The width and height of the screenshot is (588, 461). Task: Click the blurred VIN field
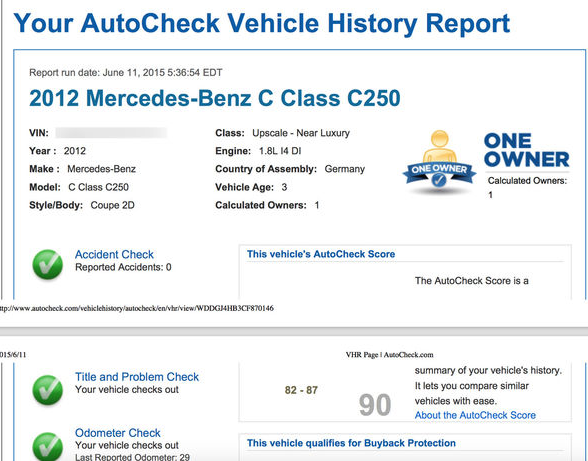pyautogui.click(x=111, y=133)
